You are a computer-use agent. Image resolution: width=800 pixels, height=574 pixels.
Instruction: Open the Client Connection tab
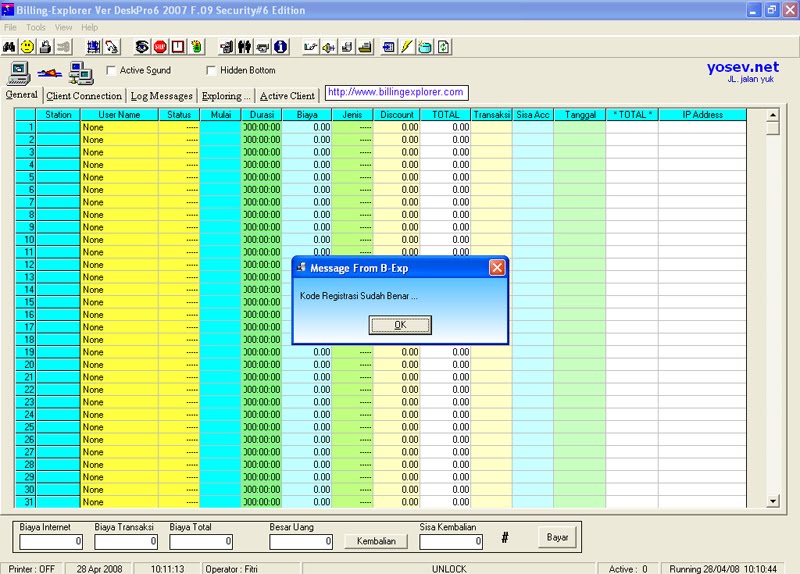click(x=84, y=95)
